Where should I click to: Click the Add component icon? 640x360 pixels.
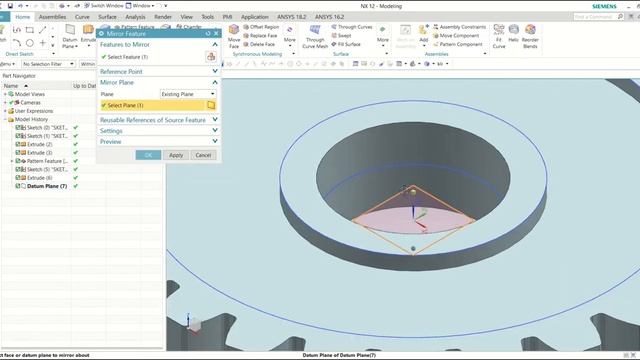pos(423,30)
